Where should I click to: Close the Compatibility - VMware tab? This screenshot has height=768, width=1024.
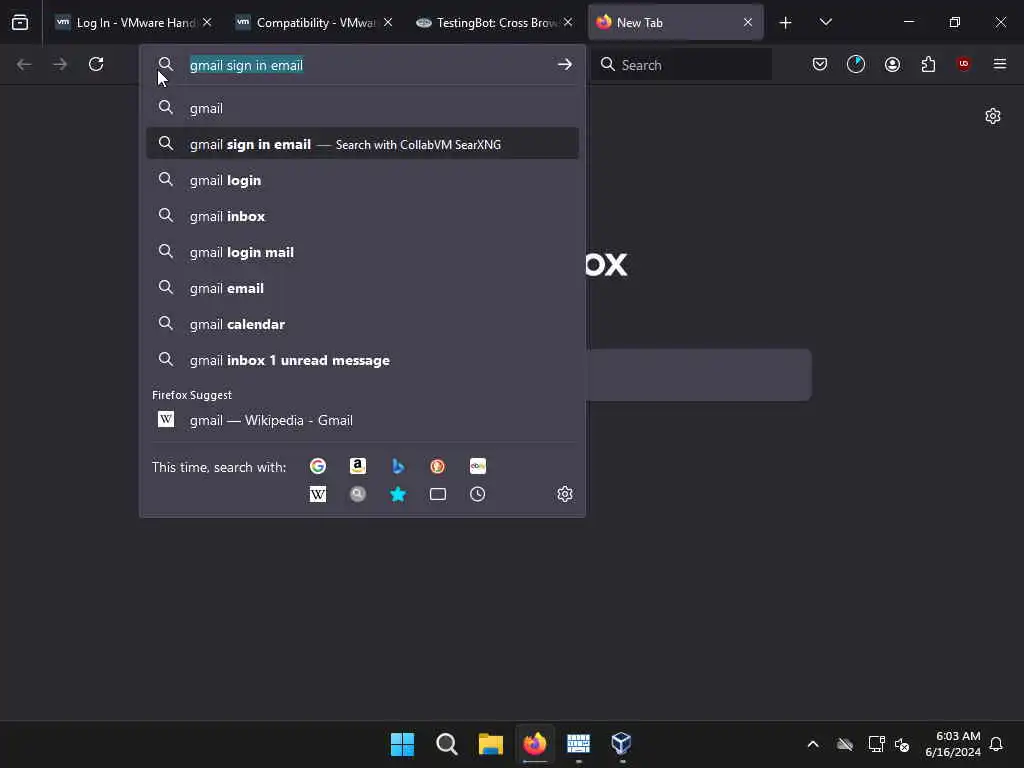(x=388, y=22)
